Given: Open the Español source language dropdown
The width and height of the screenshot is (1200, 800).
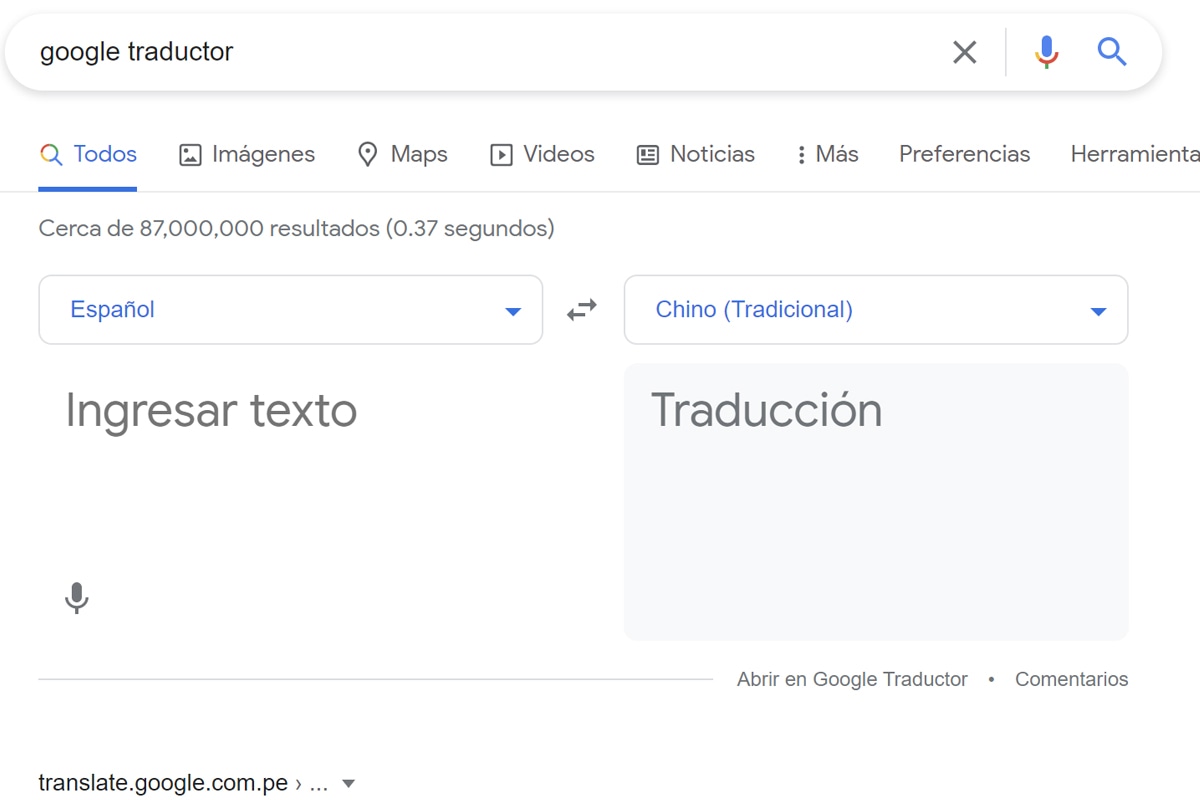Looking at the screenshot, I should pos(290,310).
